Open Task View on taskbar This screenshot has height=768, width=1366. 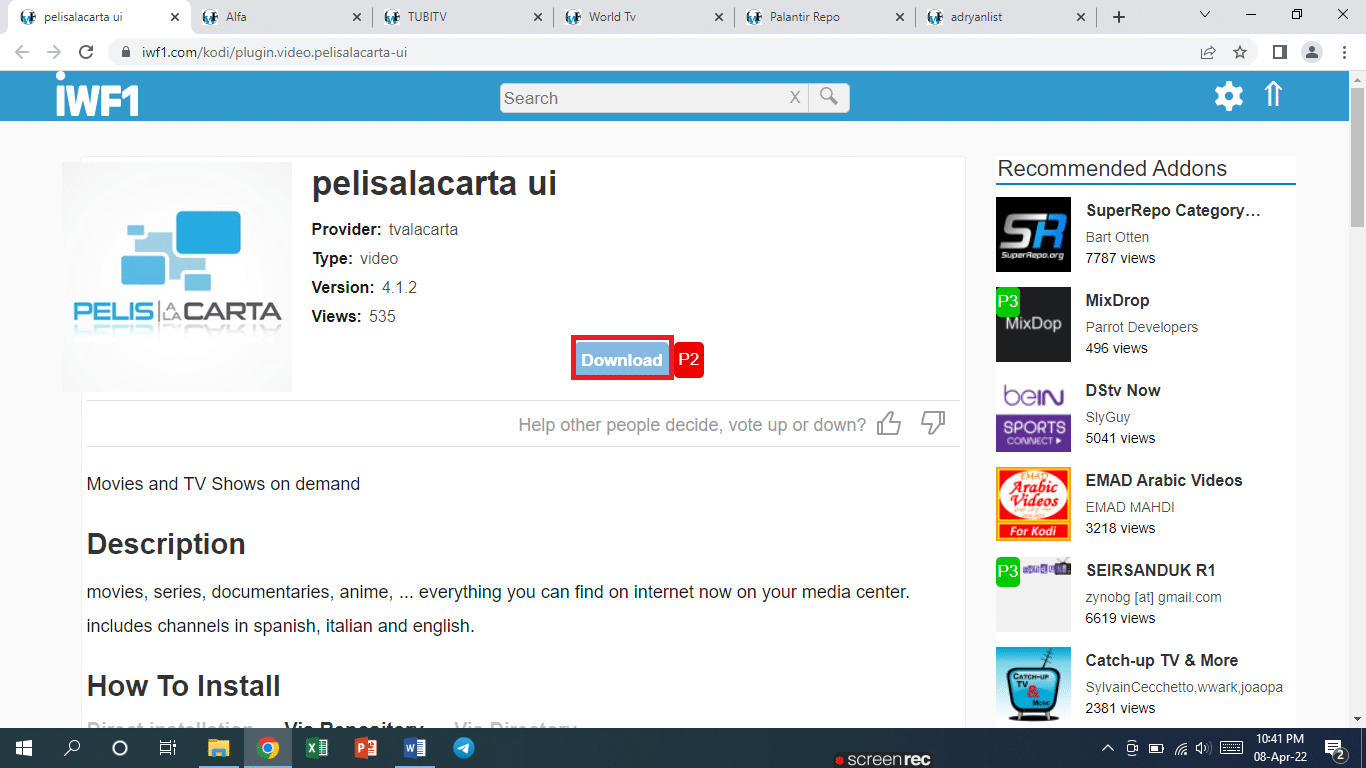(168, 748)
